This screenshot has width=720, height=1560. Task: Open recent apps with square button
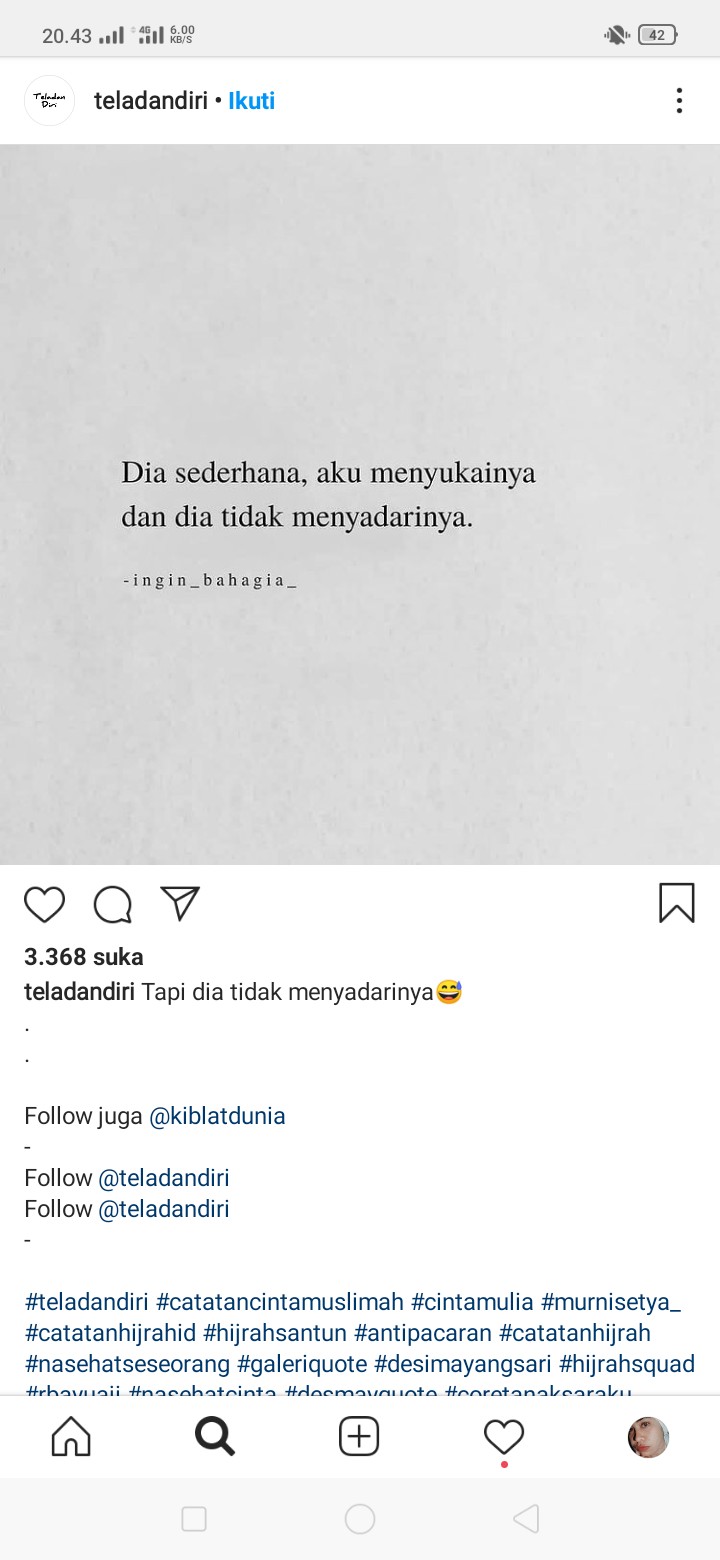click(x=194, y=1519)
